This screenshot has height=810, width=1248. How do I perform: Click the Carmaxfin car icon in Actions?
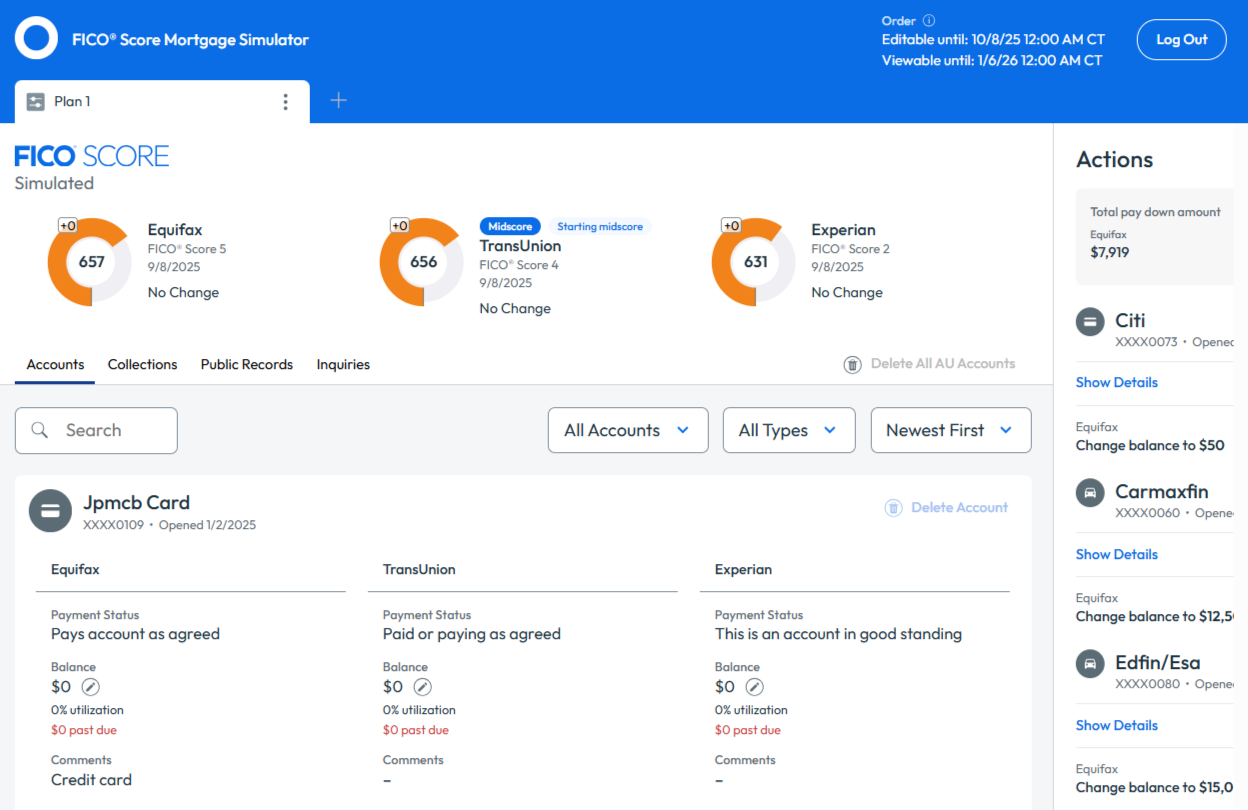tap(1090, 493)
